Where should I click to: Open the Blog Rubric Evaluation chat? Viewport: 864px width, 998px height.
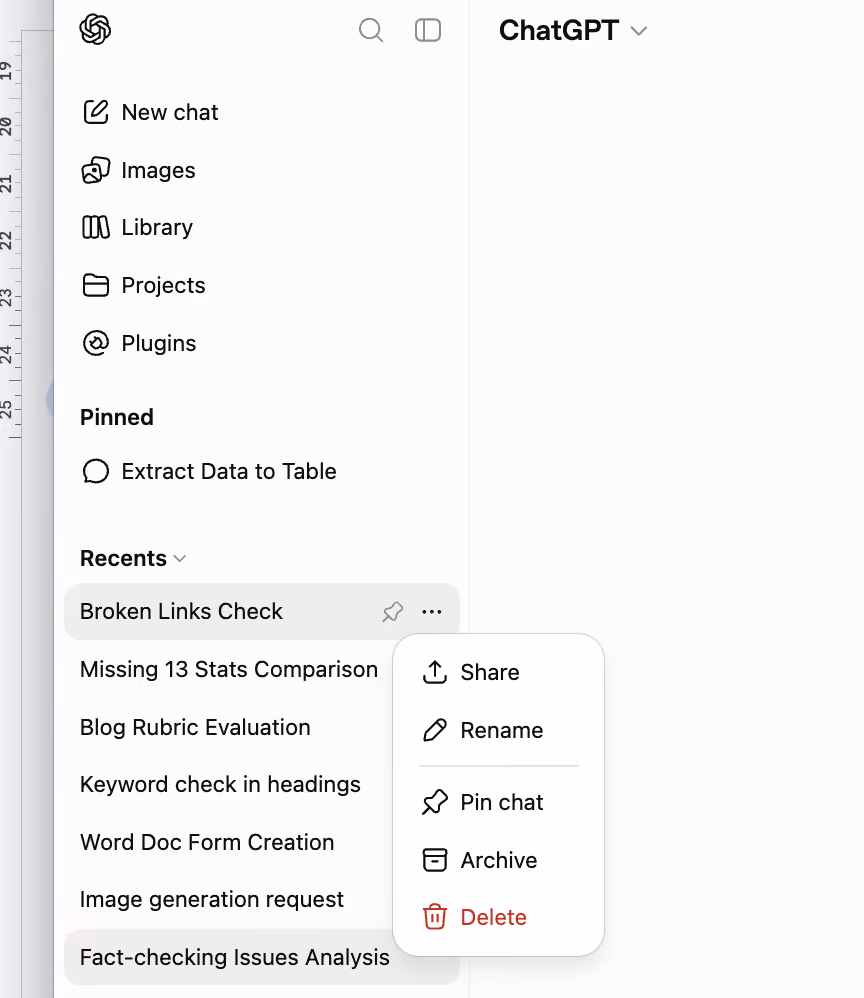(195, 727)
